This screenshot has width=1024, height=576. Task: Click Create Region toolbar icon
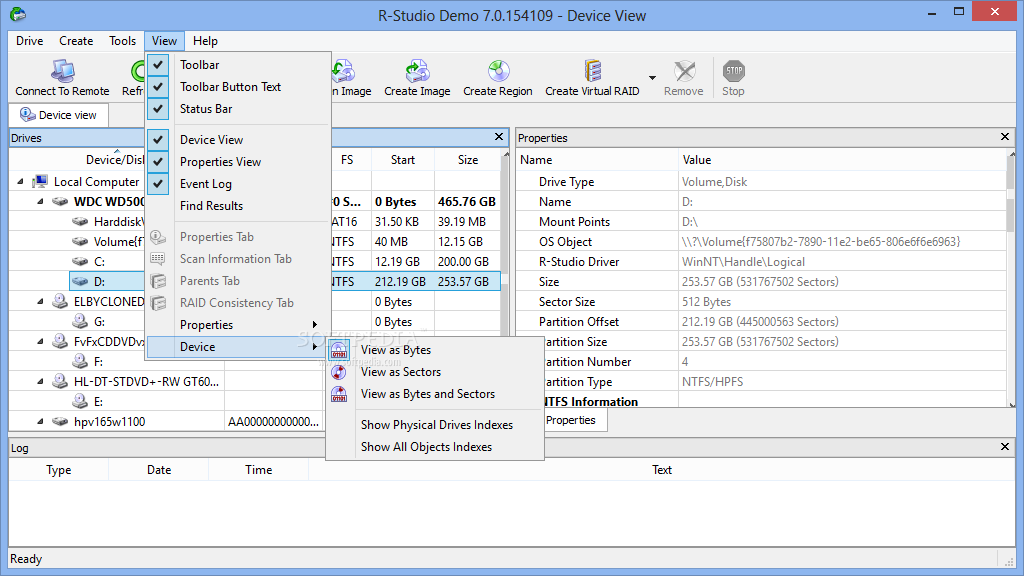click(498, 71)
